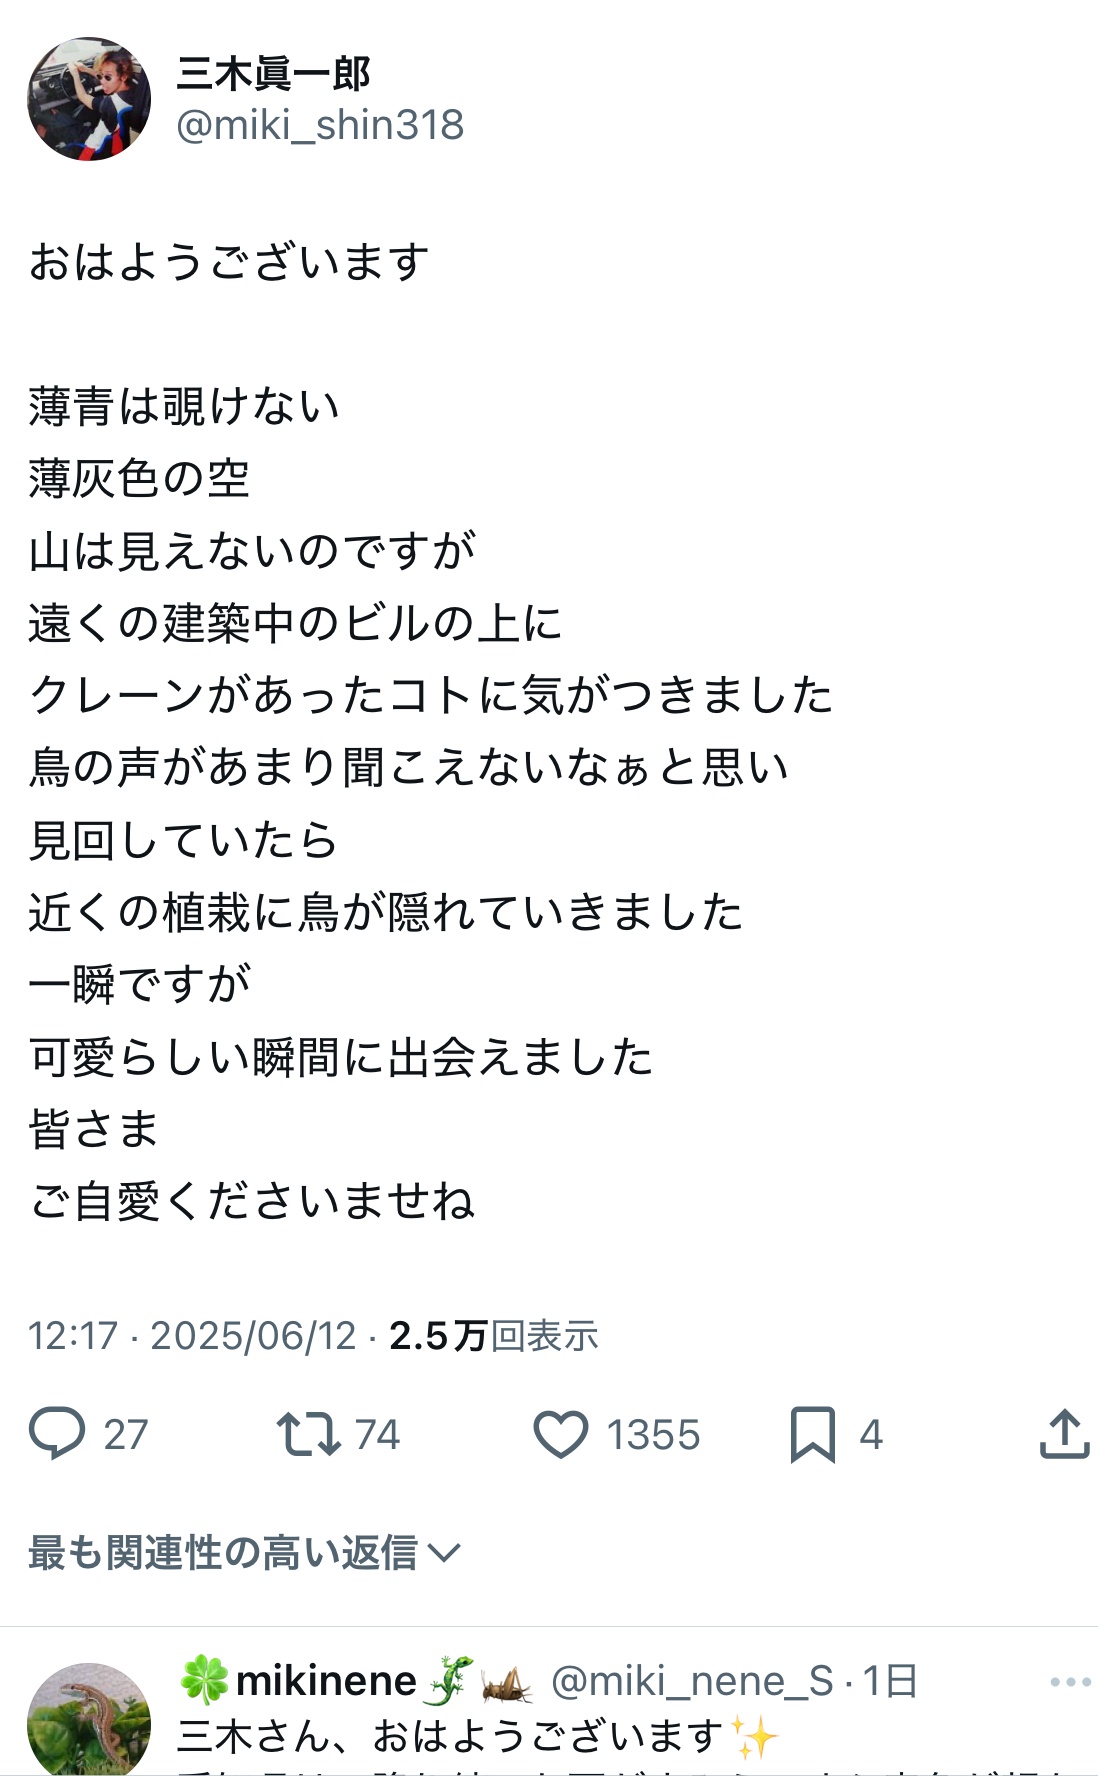Open more options on mikinene's reply
The height and width of the screenshot is (1776, 1098).
1070,1682
